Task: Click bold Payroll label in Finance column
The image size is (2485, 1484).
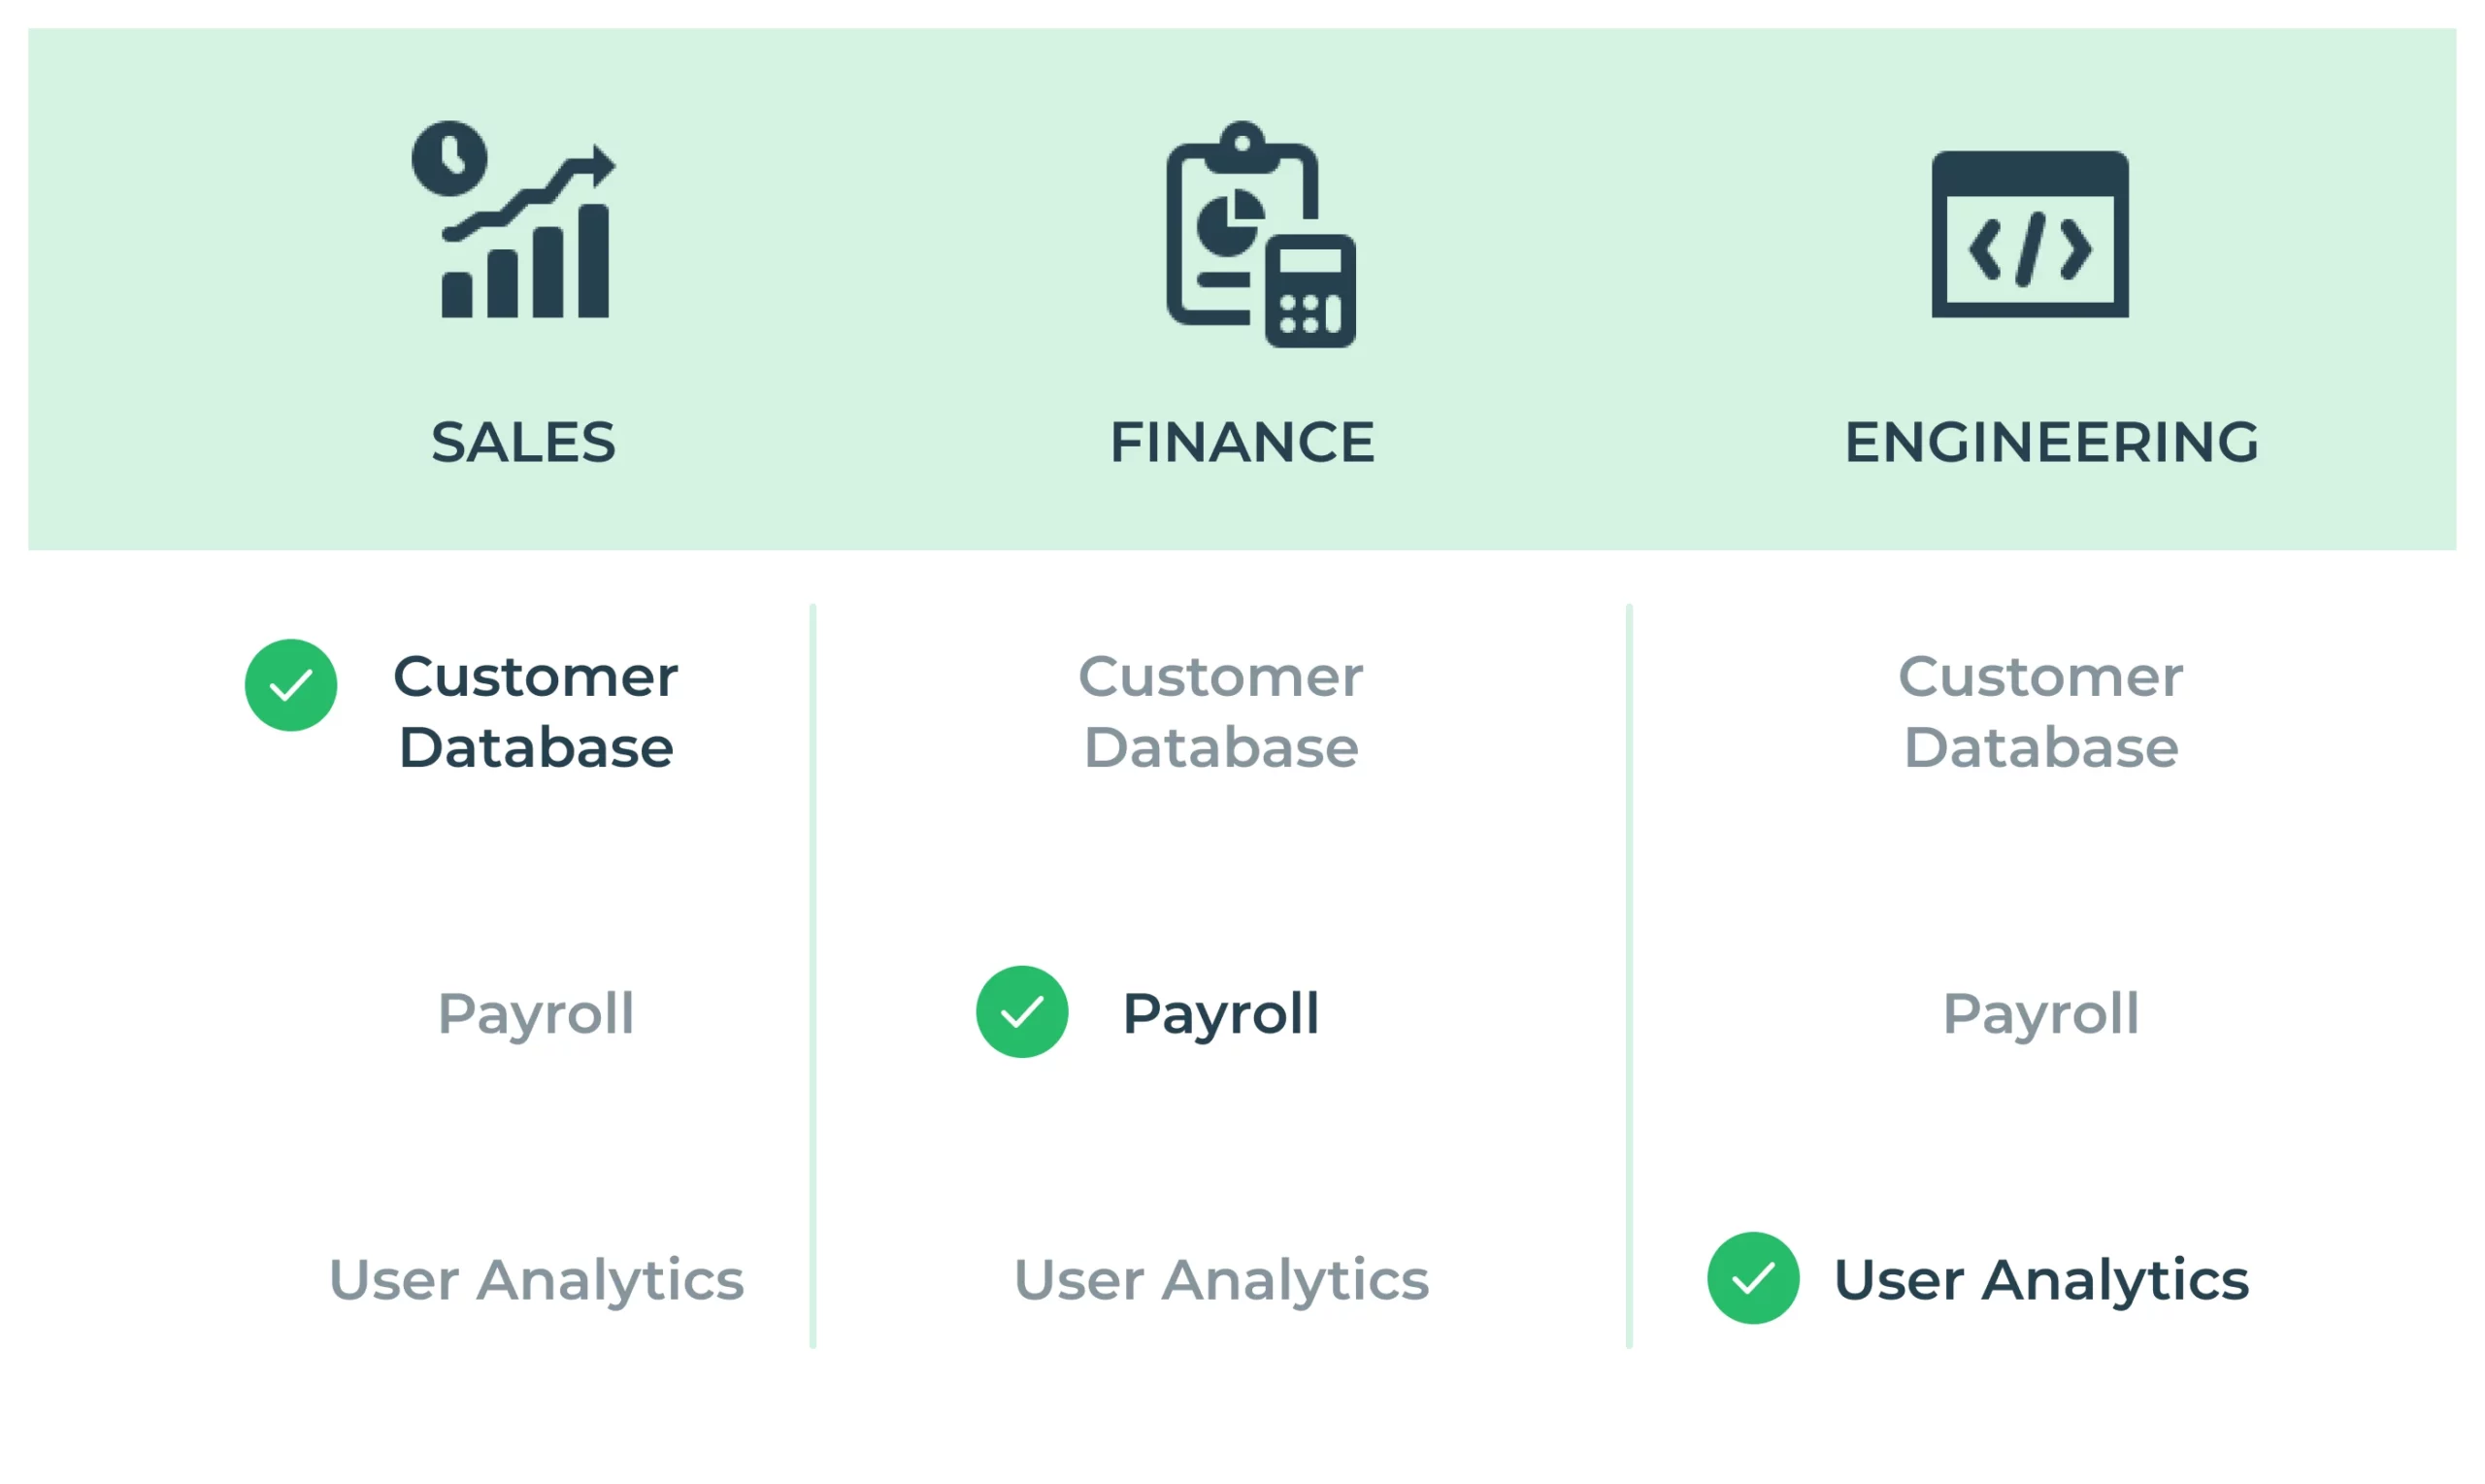Action: click(x=1220, y=1013)
